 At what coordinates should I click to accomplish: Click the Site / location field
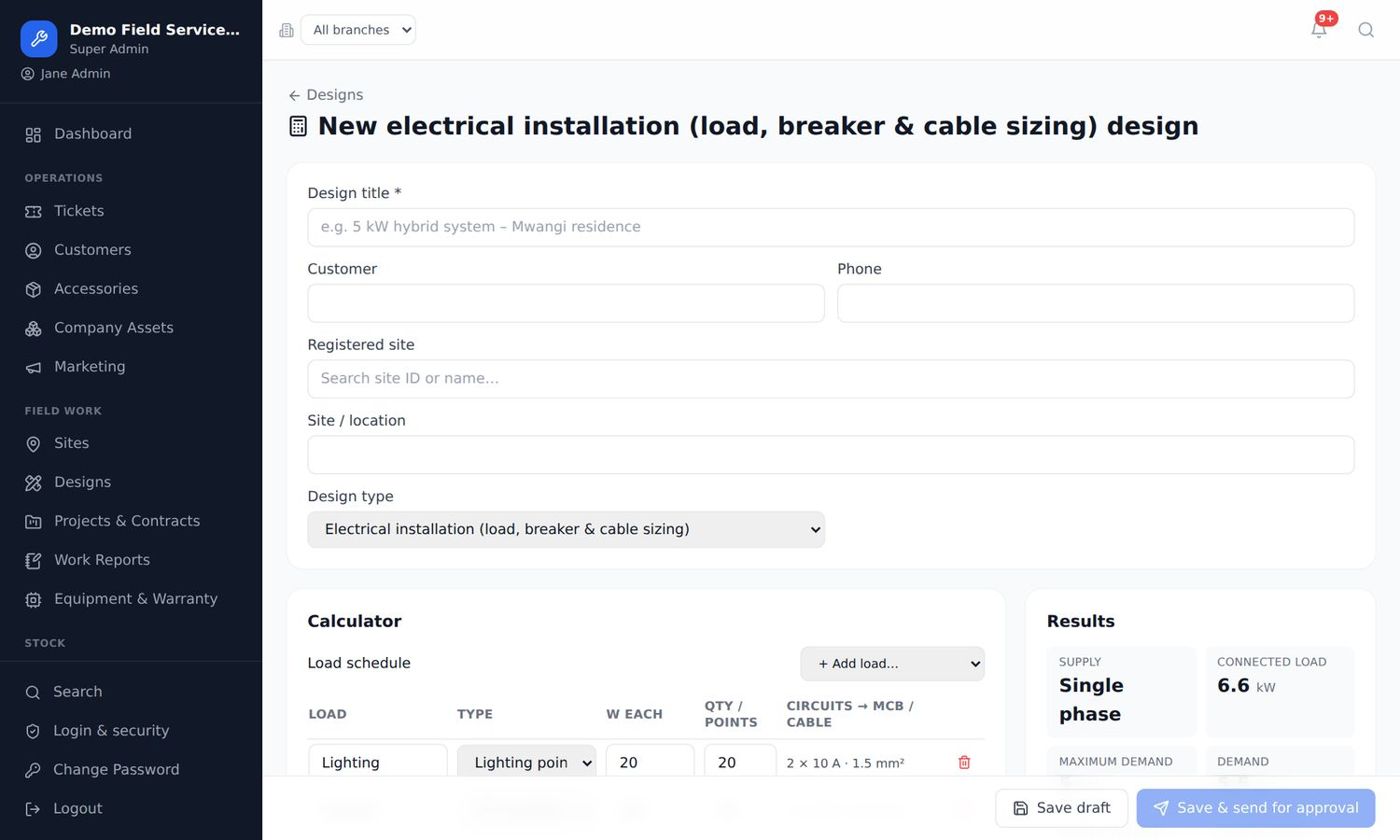point(831,455)
